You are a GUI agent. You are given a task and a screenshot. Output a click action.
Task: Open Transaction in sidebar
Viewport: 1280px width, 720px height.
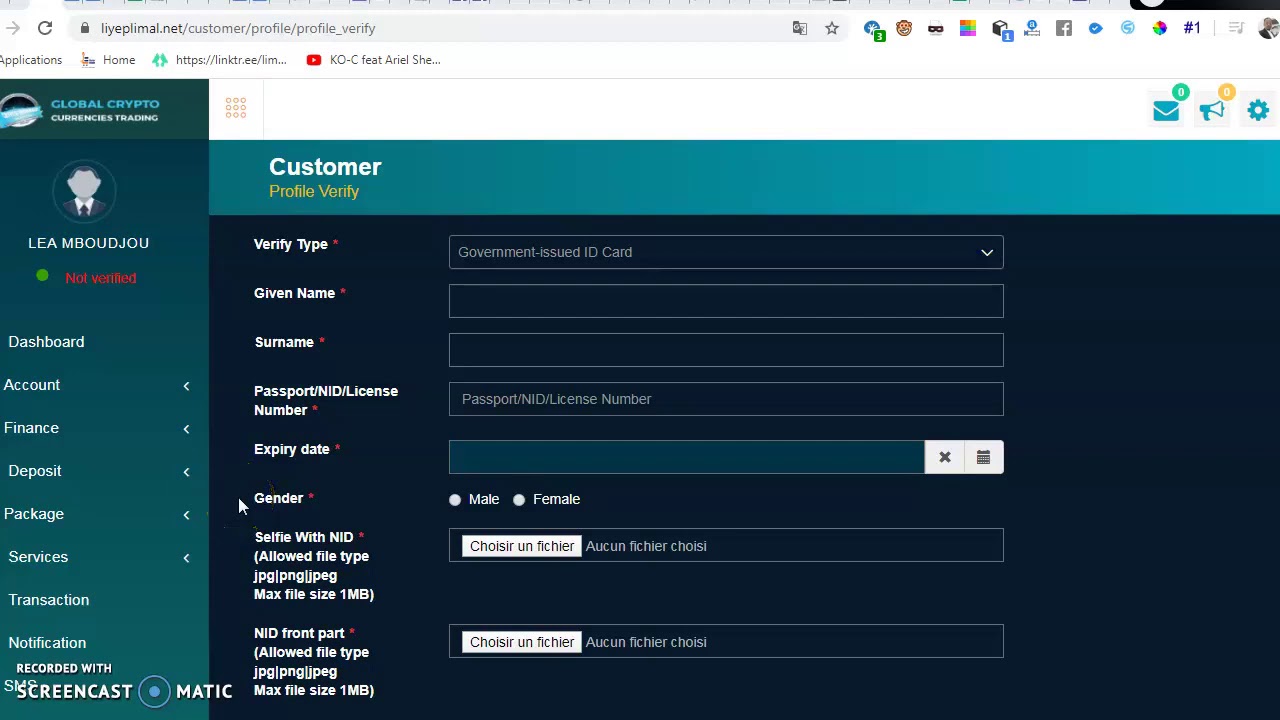[x=49, y=600]
